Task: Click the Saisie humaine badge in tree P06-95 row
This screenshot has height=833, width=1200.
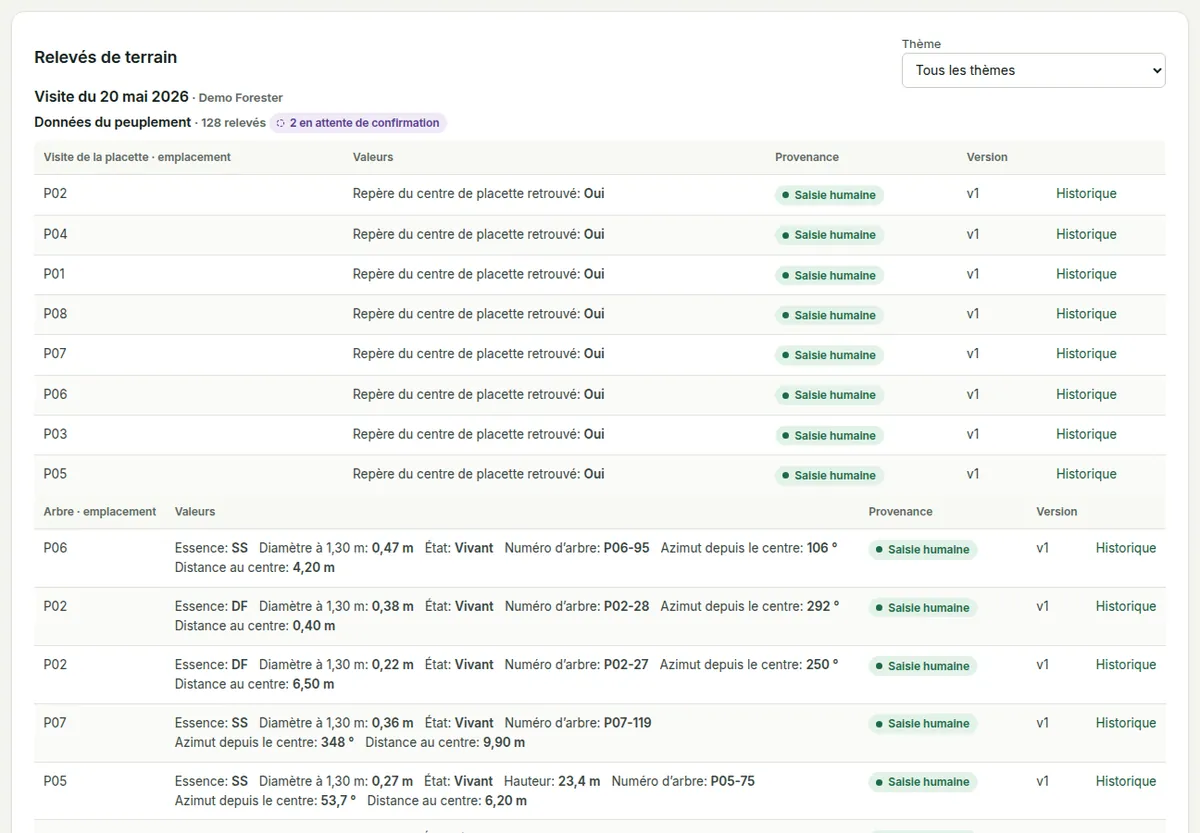Action: [x=923, y=549]
